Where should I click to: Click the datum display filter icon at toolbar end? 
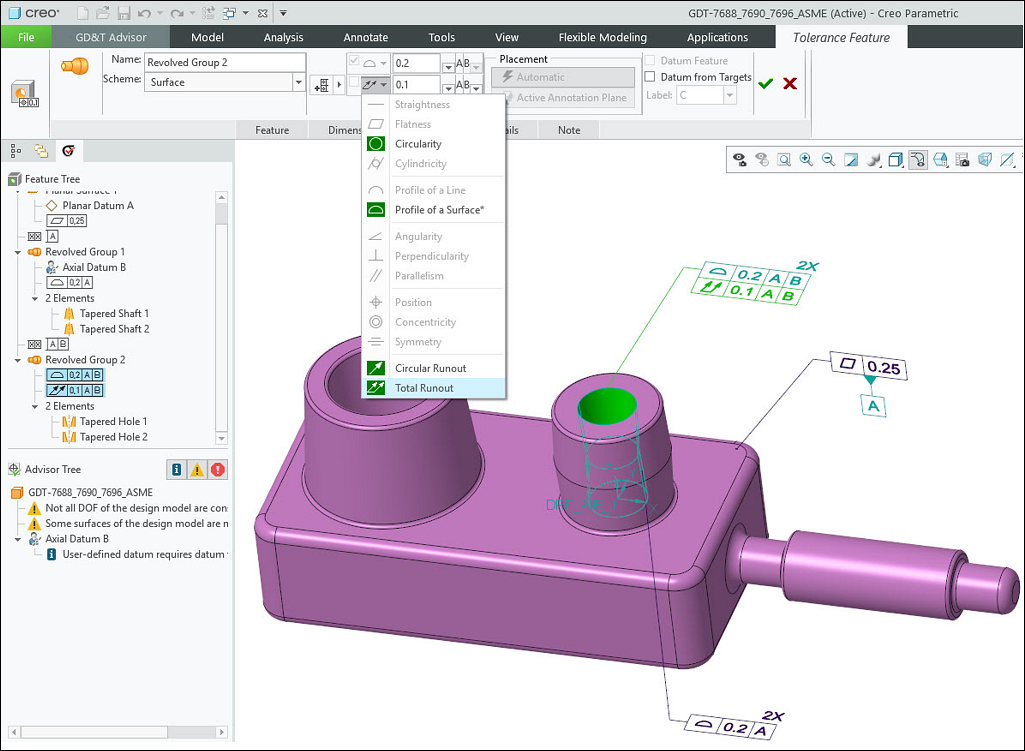click(1007, 159)
